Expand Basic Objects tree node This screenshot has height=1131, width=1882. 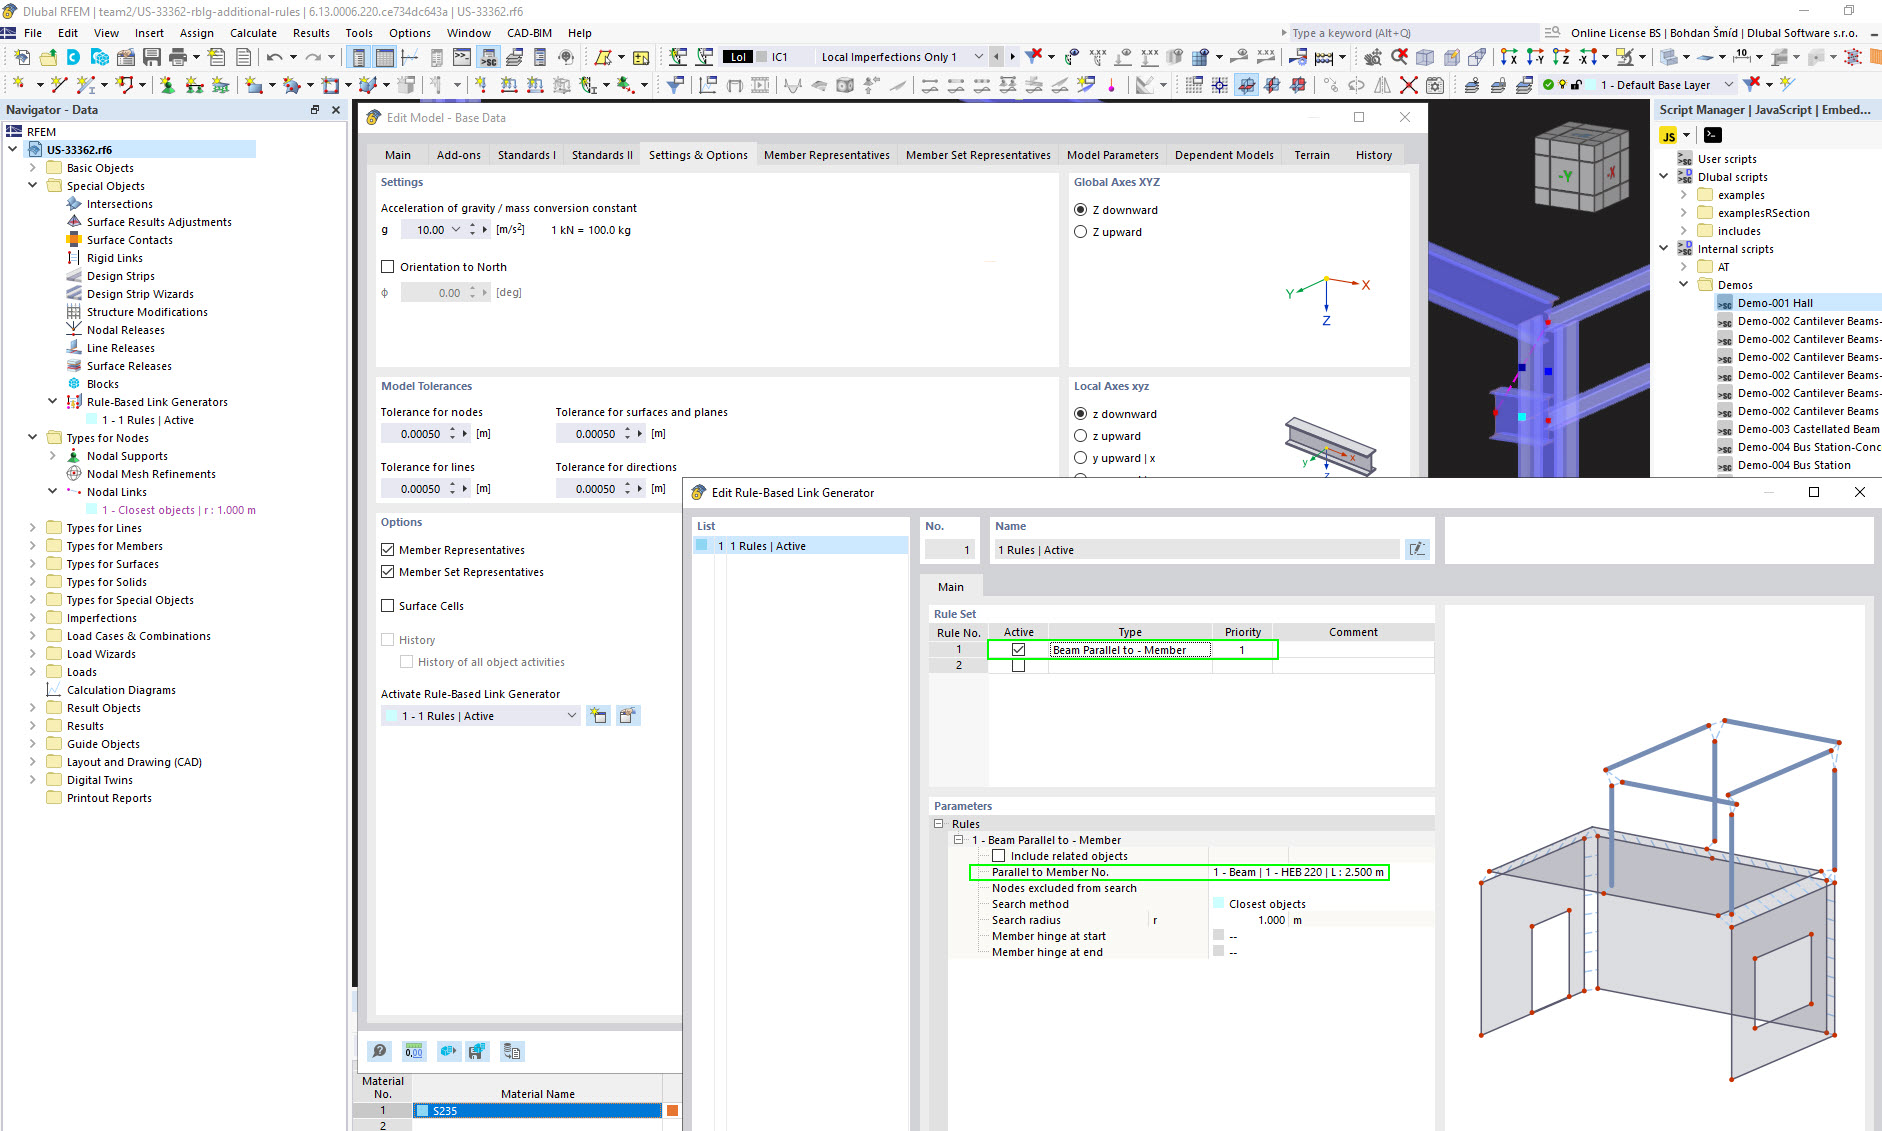pyautogui.click(x=33, y=168)
